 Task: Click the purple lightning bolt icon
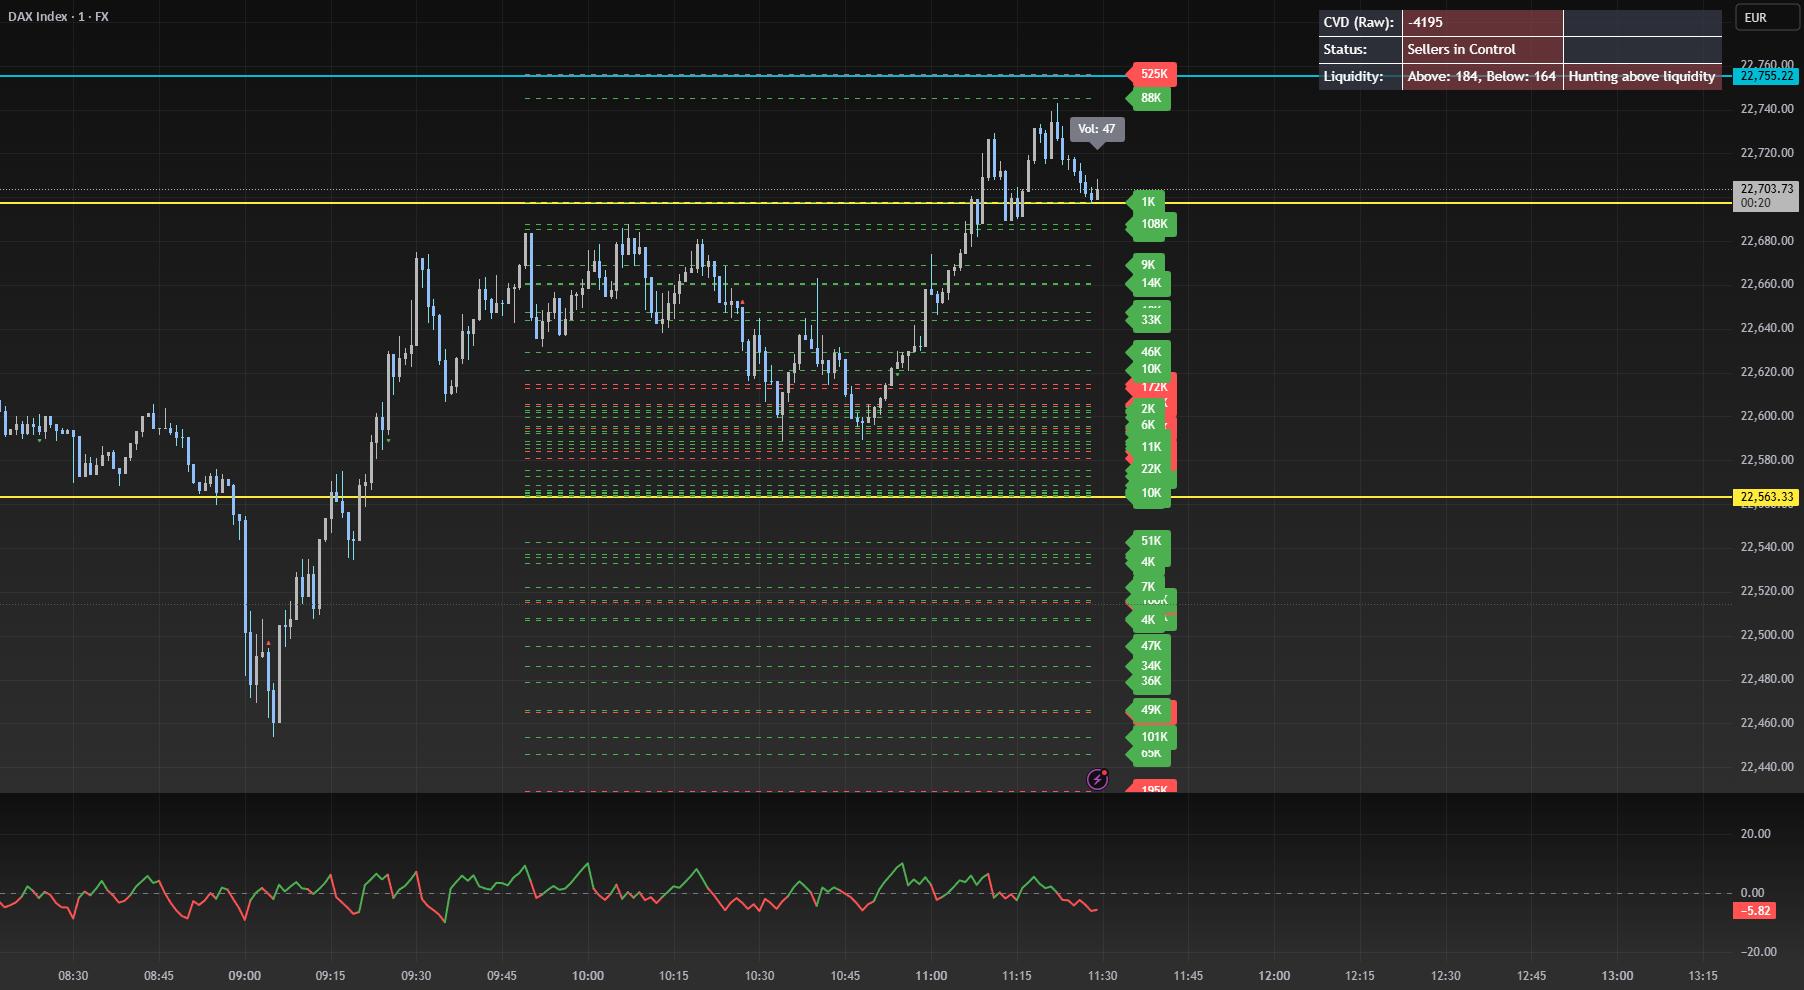click(1097, 779)
